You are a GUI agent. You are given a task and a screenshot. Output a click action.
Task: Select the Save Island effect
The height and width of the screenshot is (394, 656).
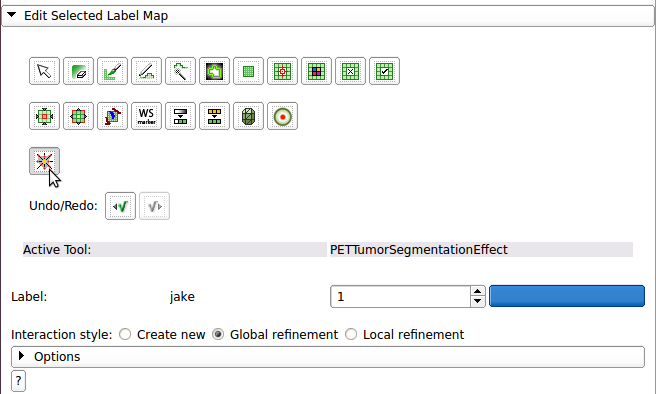[x=384, y=71]
